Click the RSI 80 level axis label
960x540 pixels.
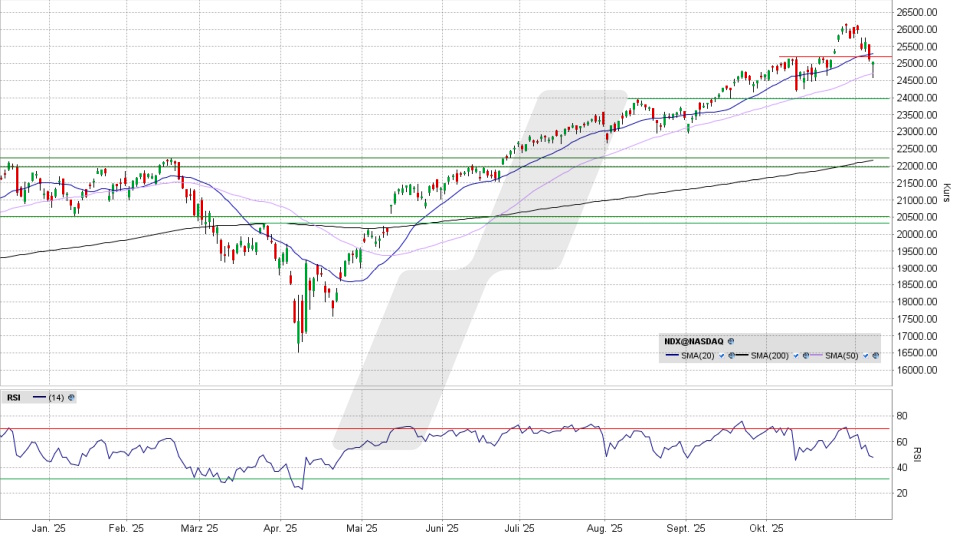(x=903, y=415)
